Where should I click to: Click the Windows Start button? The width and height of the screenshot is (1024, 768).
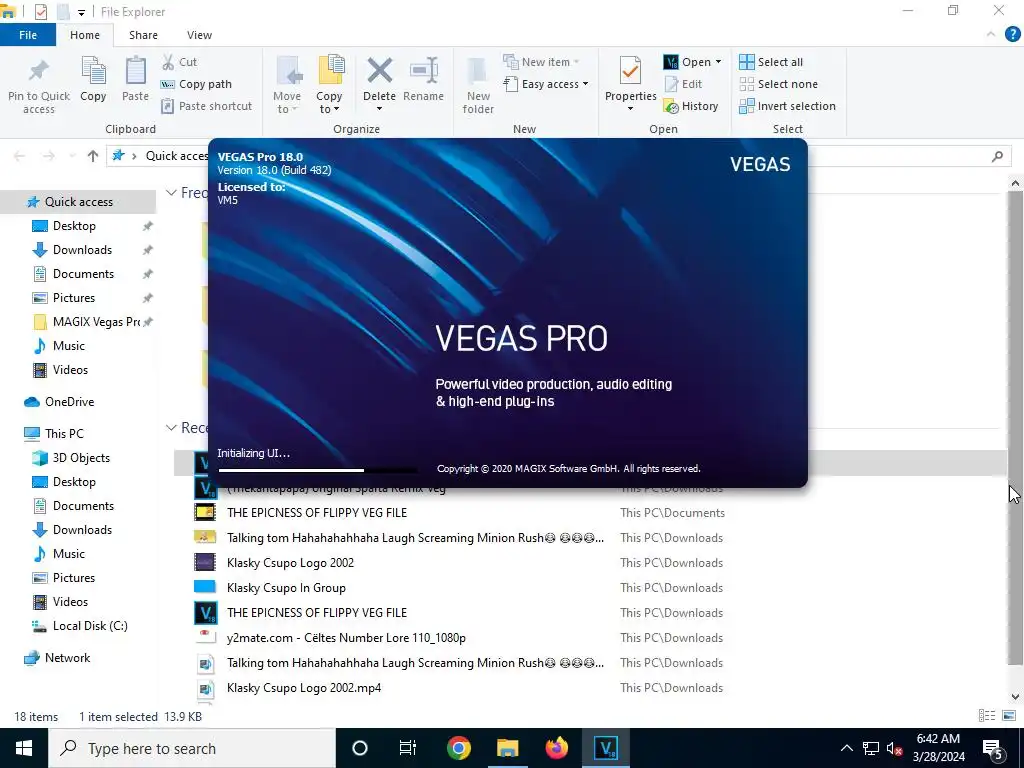click(24, 748)
